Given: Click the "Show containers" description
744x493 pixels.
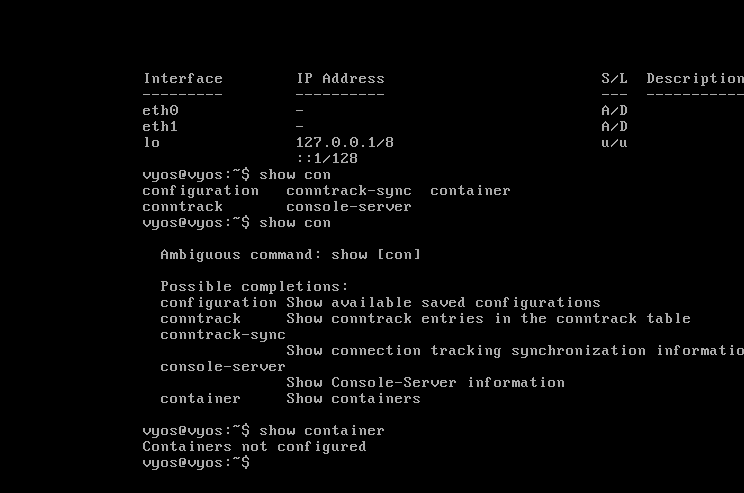Looking at the screenshot, I should (x=353, y=398).
